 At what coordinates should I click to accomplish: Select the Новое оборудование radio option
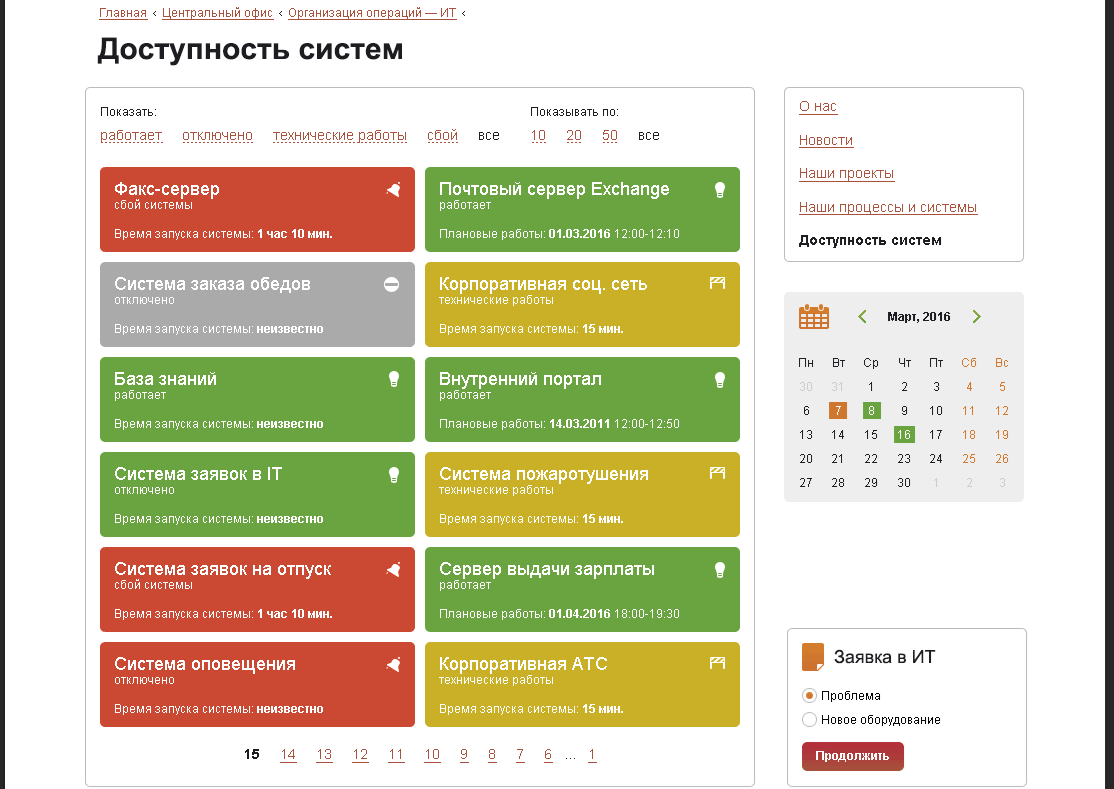[x=810, y=720]
